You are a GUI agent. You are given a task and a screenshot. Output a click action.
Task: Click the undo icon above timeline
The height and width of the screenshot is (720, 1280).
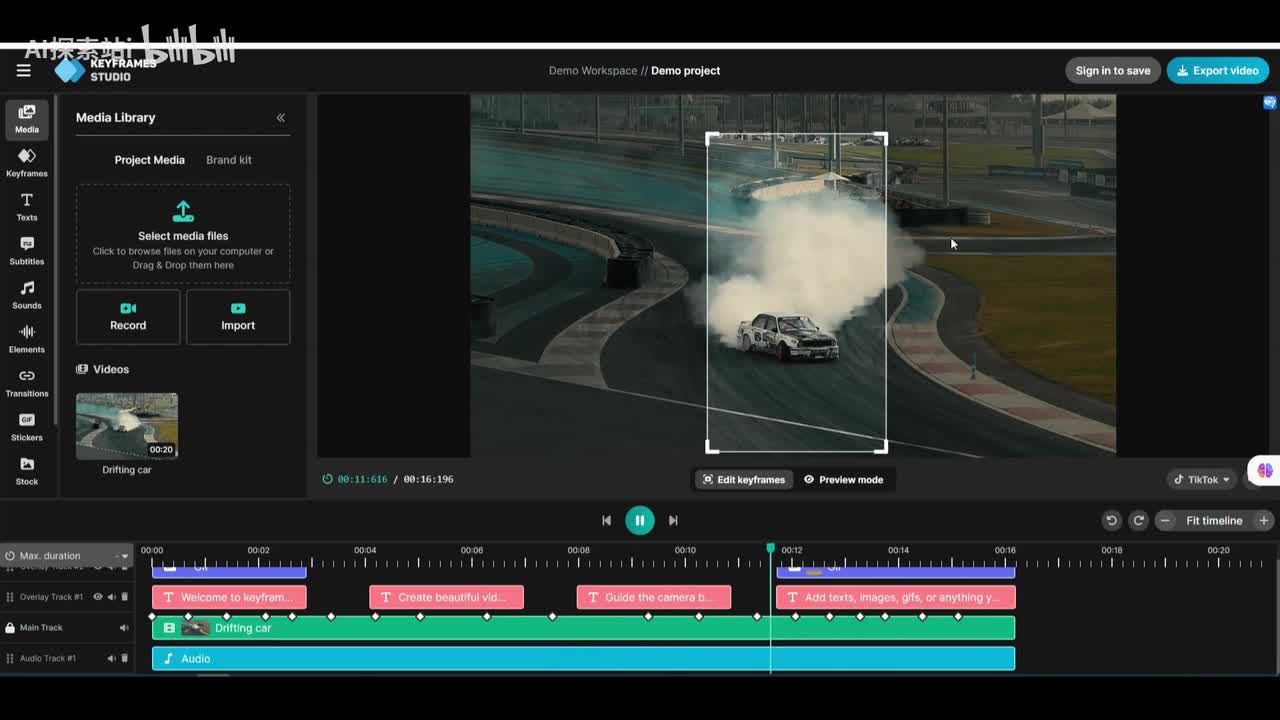tap(1111, 520)
